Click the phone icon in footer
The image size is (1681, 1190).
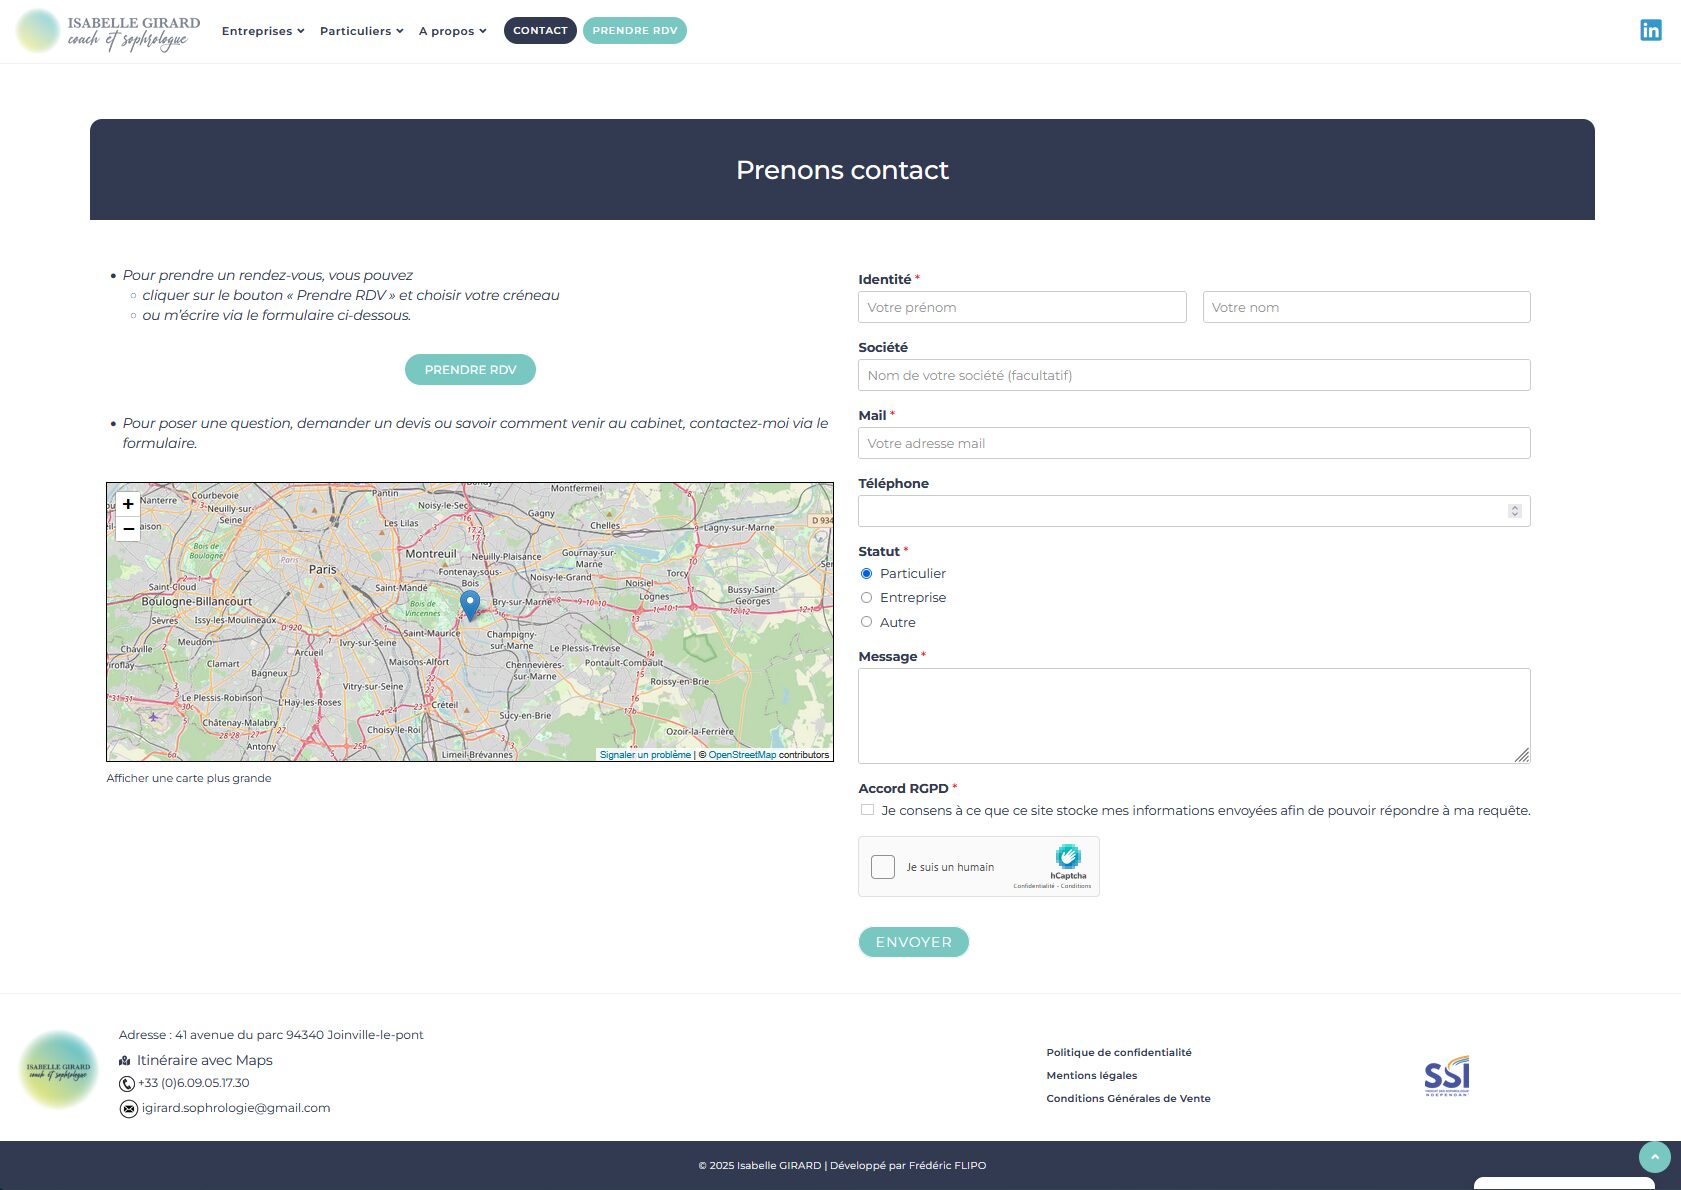[x=127, y=1084]
